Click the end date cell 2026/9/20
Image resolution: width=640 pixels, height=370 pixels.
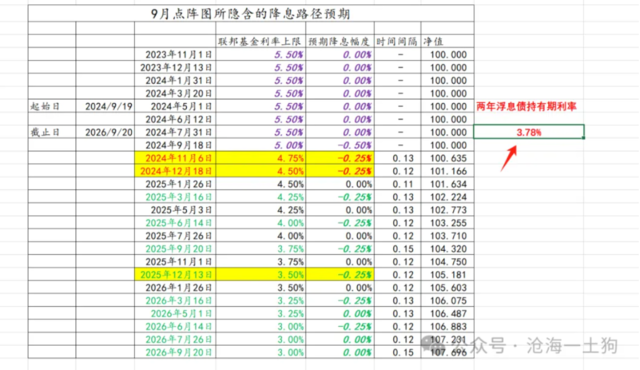point(105,132)
